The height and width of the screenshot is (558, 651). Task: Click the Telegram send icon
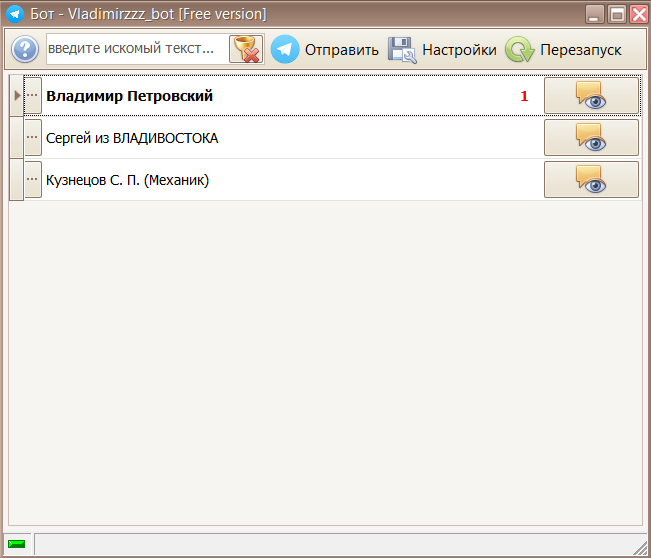pyautogui.click(x=285, y=49)
